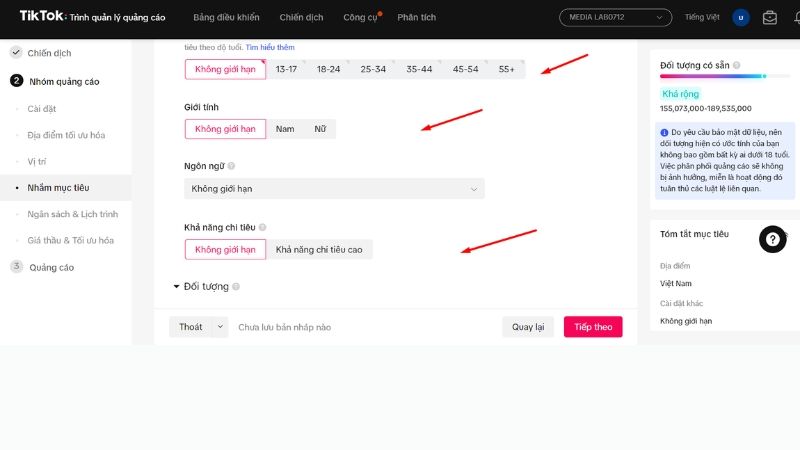Select age range 55+
Screen dimensions: 800x450
pyautogui.click(x=507, y=69)
